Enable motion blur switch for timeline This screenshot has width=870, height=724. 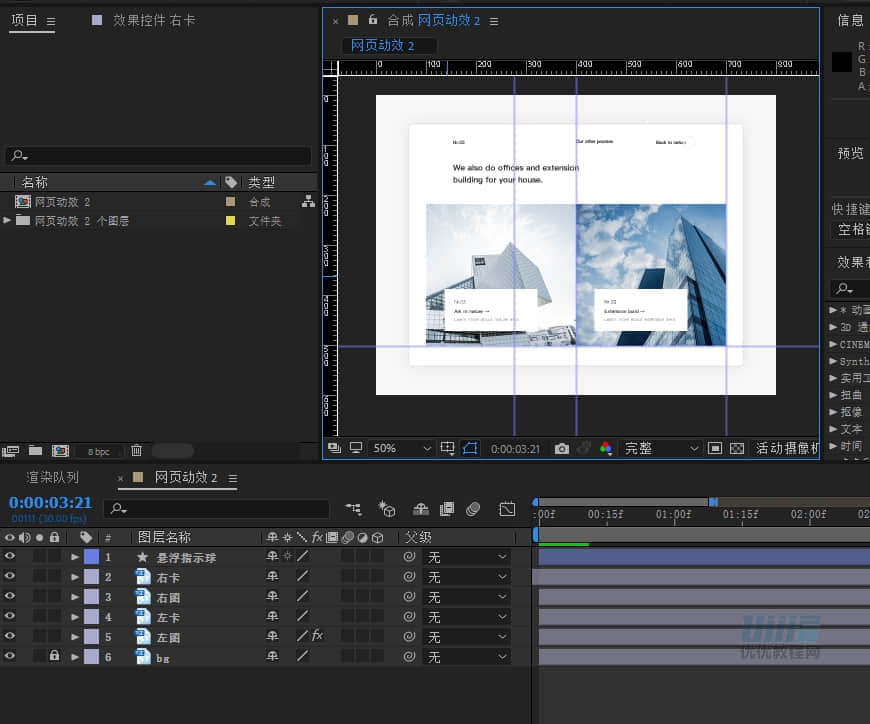[x=474, y=509]
